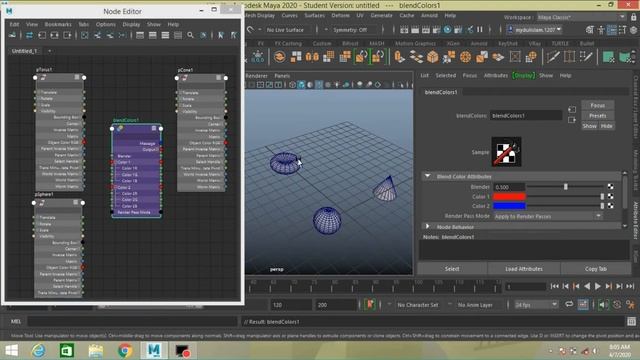The width and height of the screenshot is (640, 360).
Task: Click the map checker button for Color 1
Action: 611,196
